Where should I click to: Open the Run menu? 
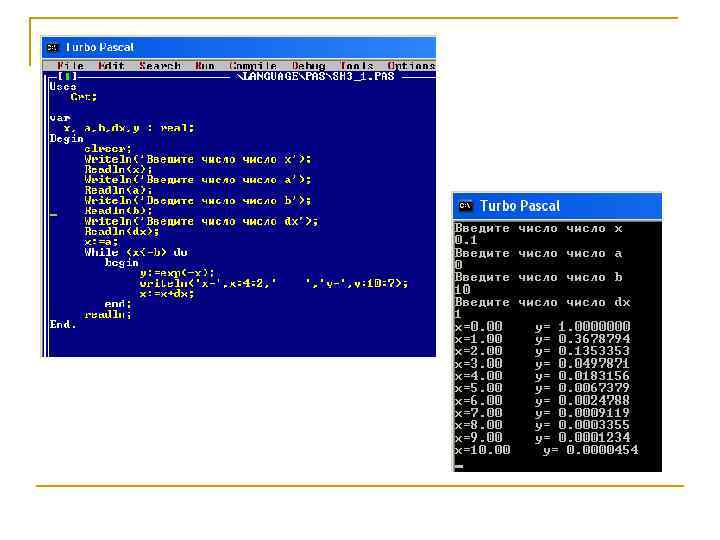tap(205, 66)
